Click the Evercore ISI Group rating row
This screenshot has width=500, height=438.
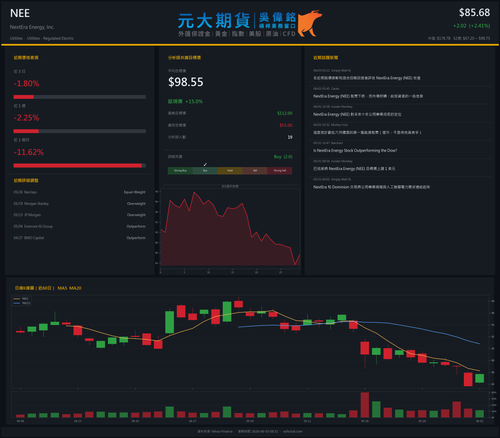[x=80, y=226]
